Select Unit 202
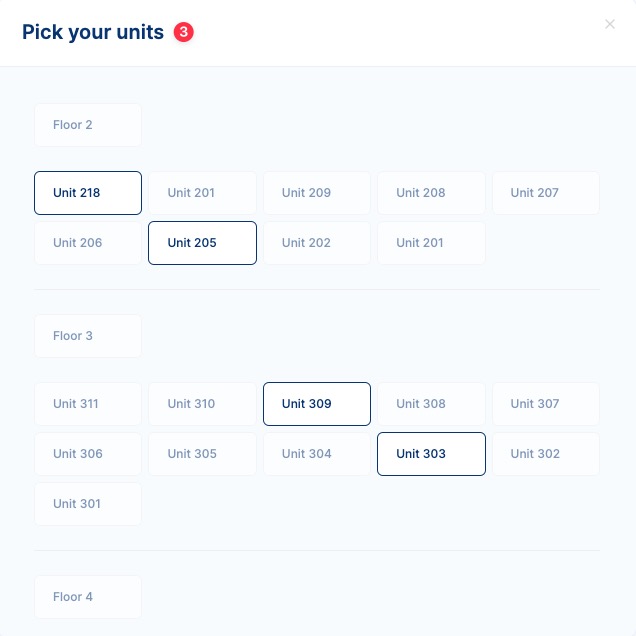This screenshot has width=636, height=636. pos(317,243)
